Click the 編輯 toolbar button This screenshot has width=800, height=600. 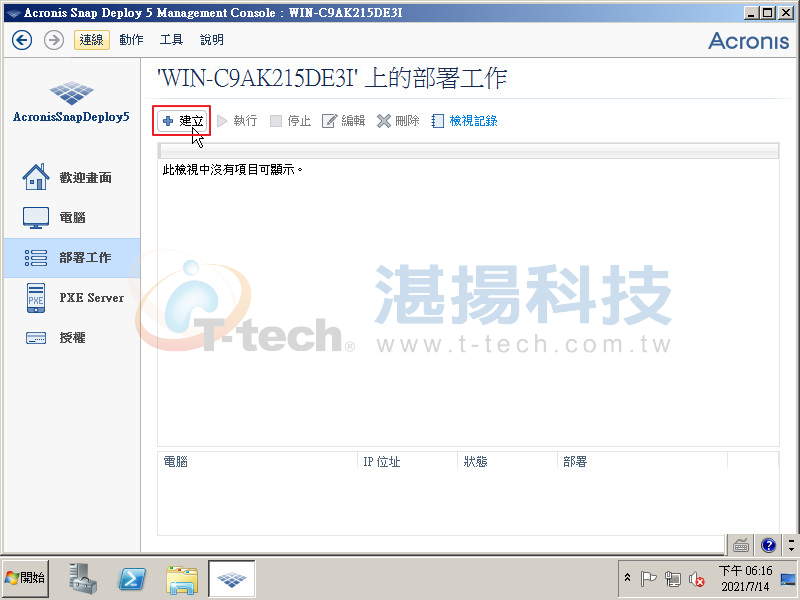point(343,121)
